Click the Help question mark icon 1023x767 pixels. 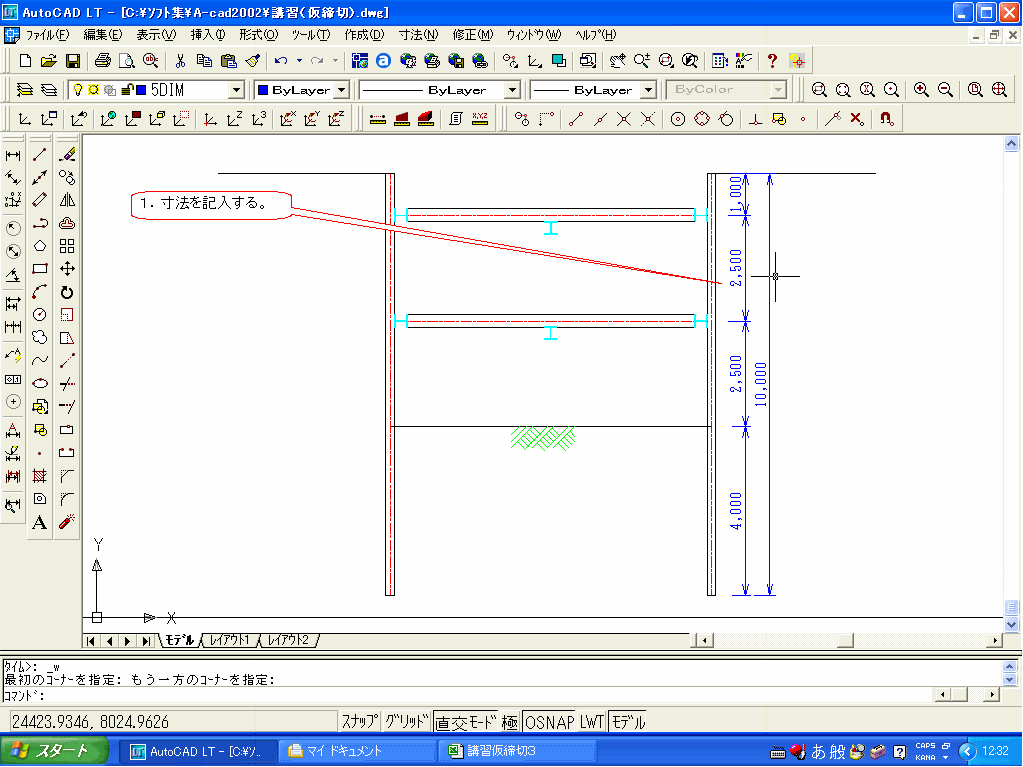pyautogui.click(x=772, y=61)
